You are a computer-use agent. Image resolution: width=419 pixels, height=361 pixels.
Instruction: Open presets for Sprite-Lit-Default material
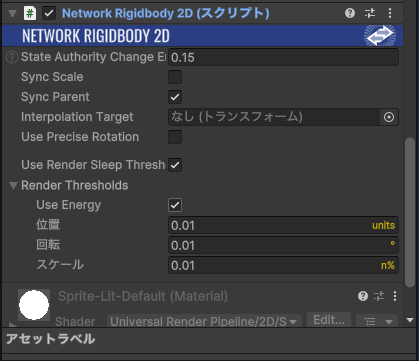point(379,296)
